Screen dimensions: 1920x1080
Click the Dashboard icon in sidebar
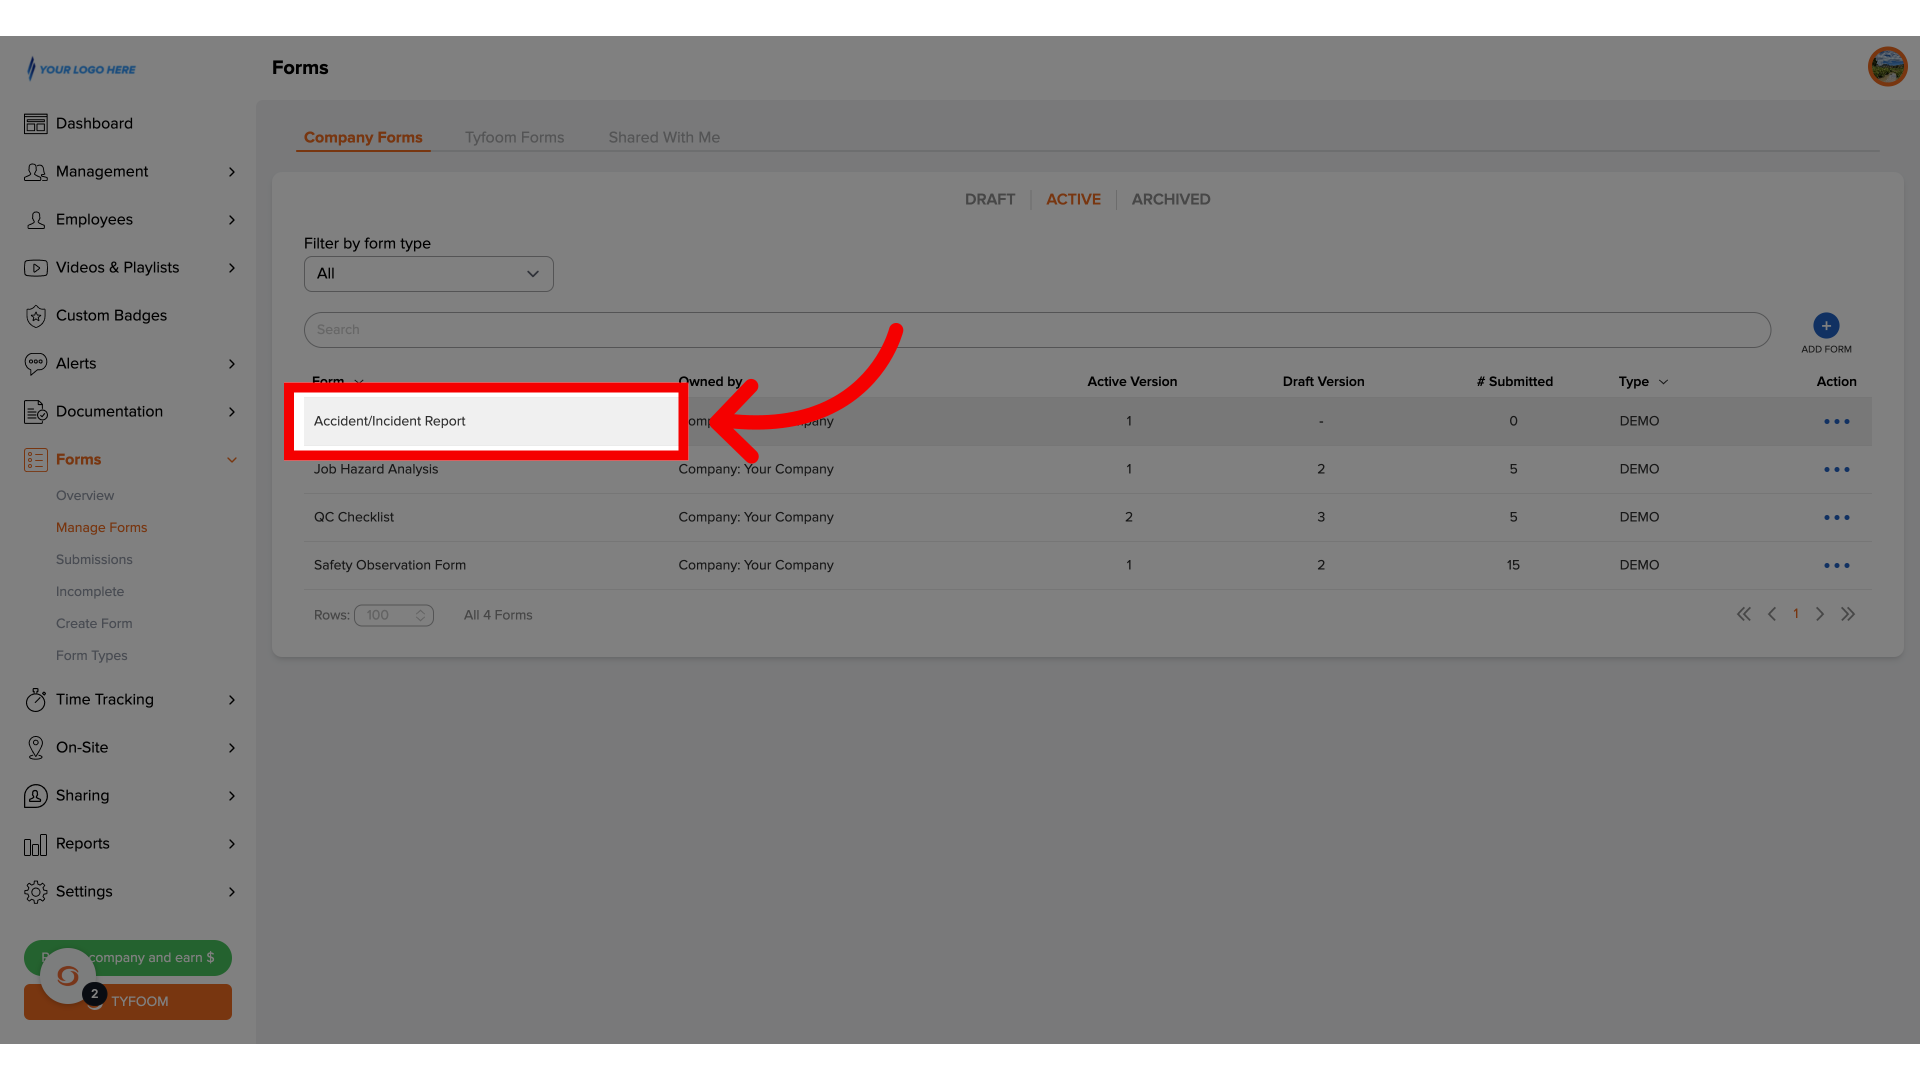coord(36,123)
